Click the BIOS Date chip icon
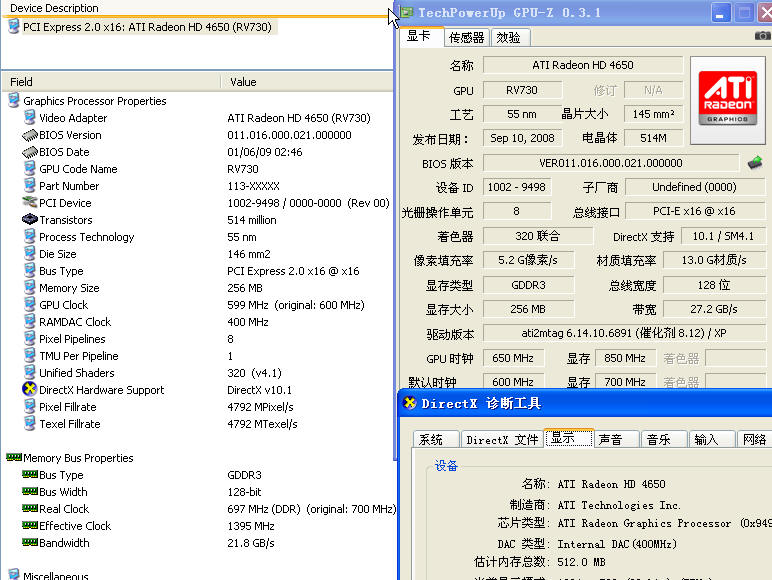772x580 pixels. [30, 152]
